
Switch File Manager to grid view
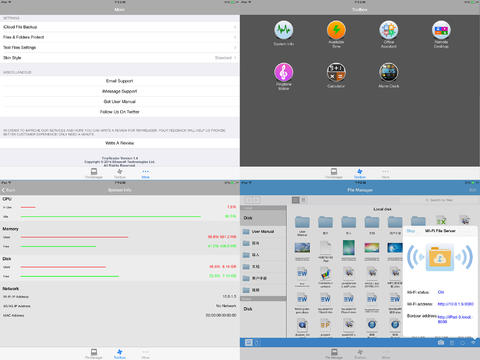295,200
